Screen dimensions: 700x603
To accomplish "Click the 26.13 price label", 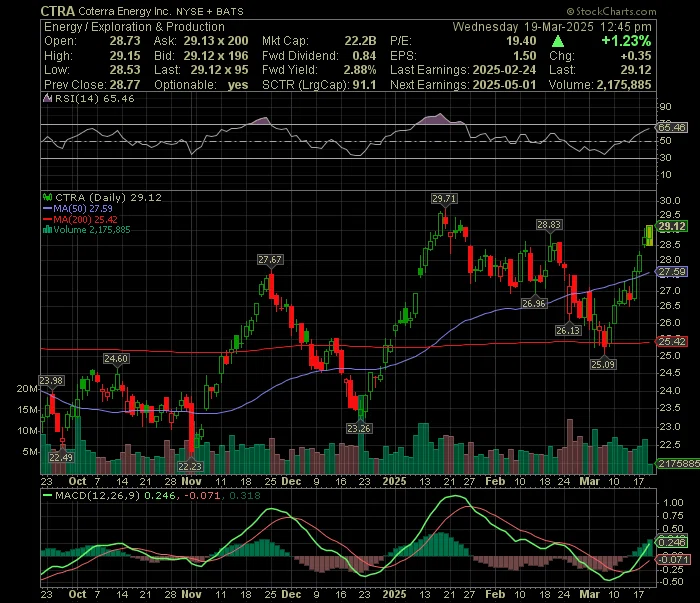I will [568, 330].
